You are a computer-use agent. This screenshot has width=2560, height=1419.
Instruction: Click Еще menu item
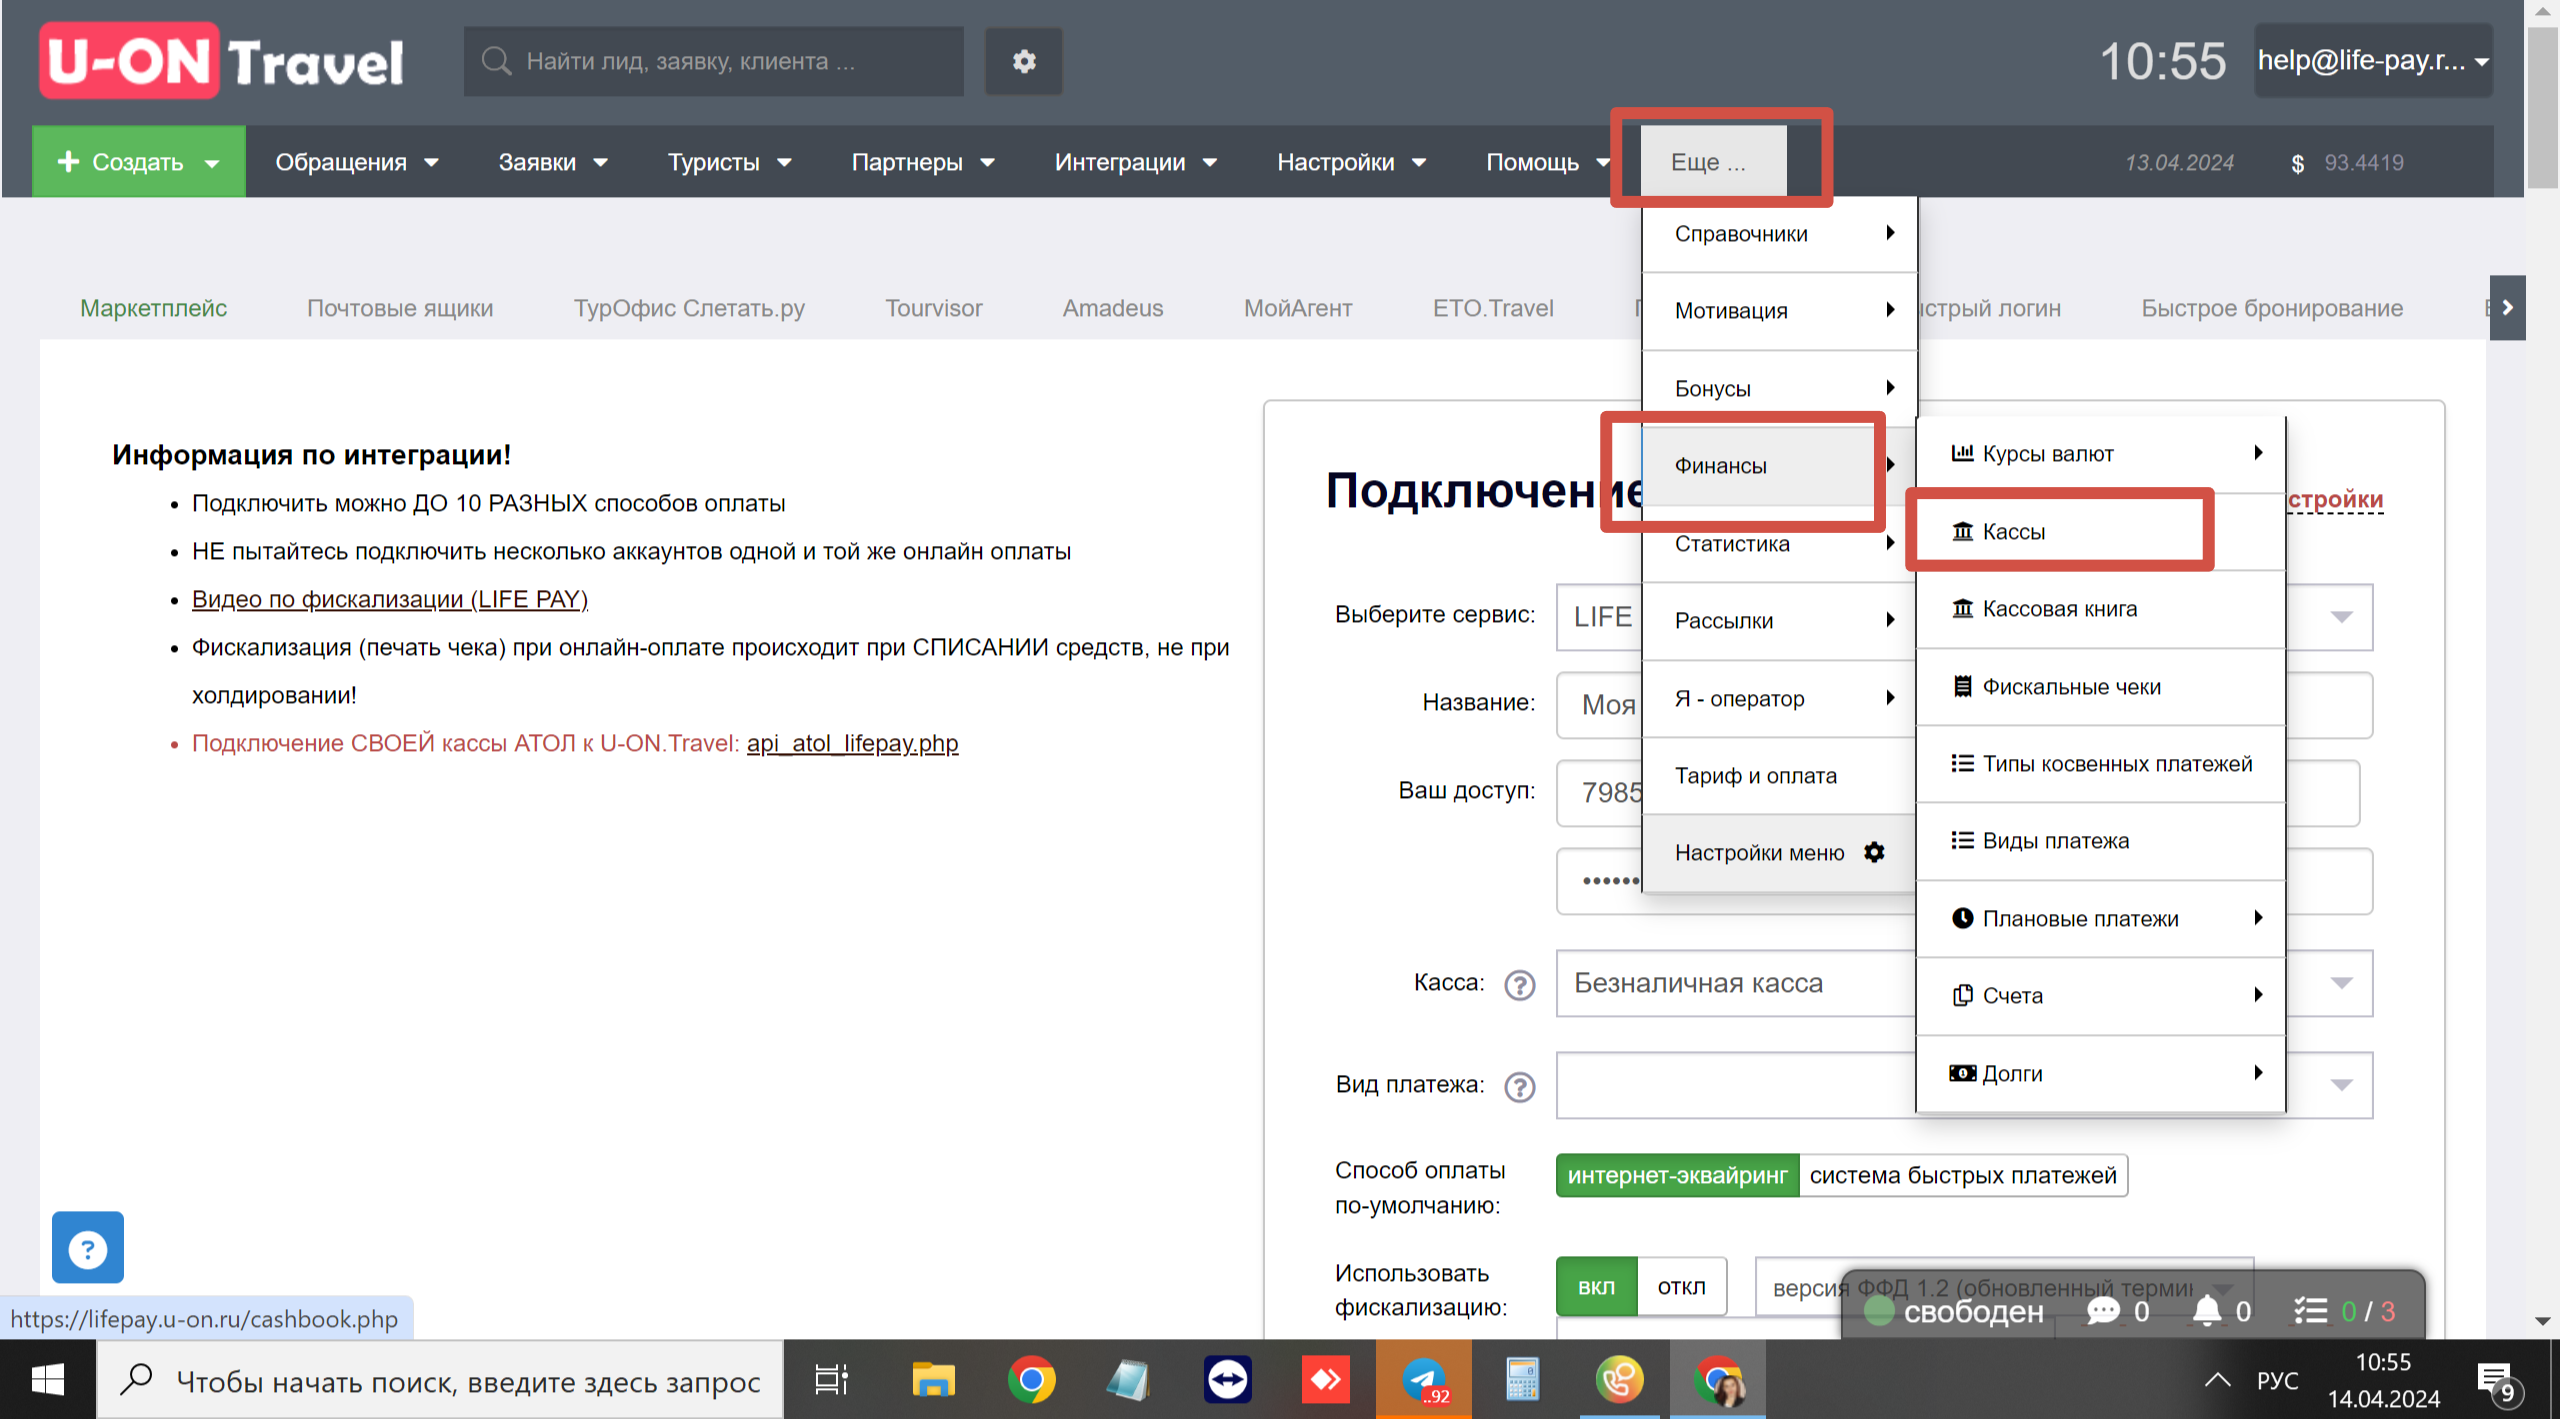(x=1713, y=161)
